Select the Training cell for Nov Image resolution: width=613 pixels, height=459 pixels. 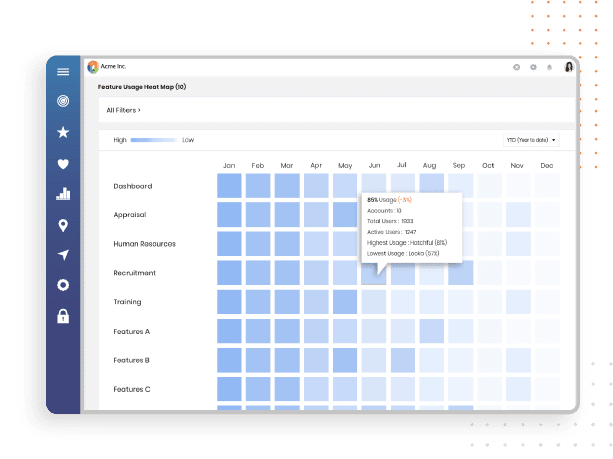[x=518, y=302]
